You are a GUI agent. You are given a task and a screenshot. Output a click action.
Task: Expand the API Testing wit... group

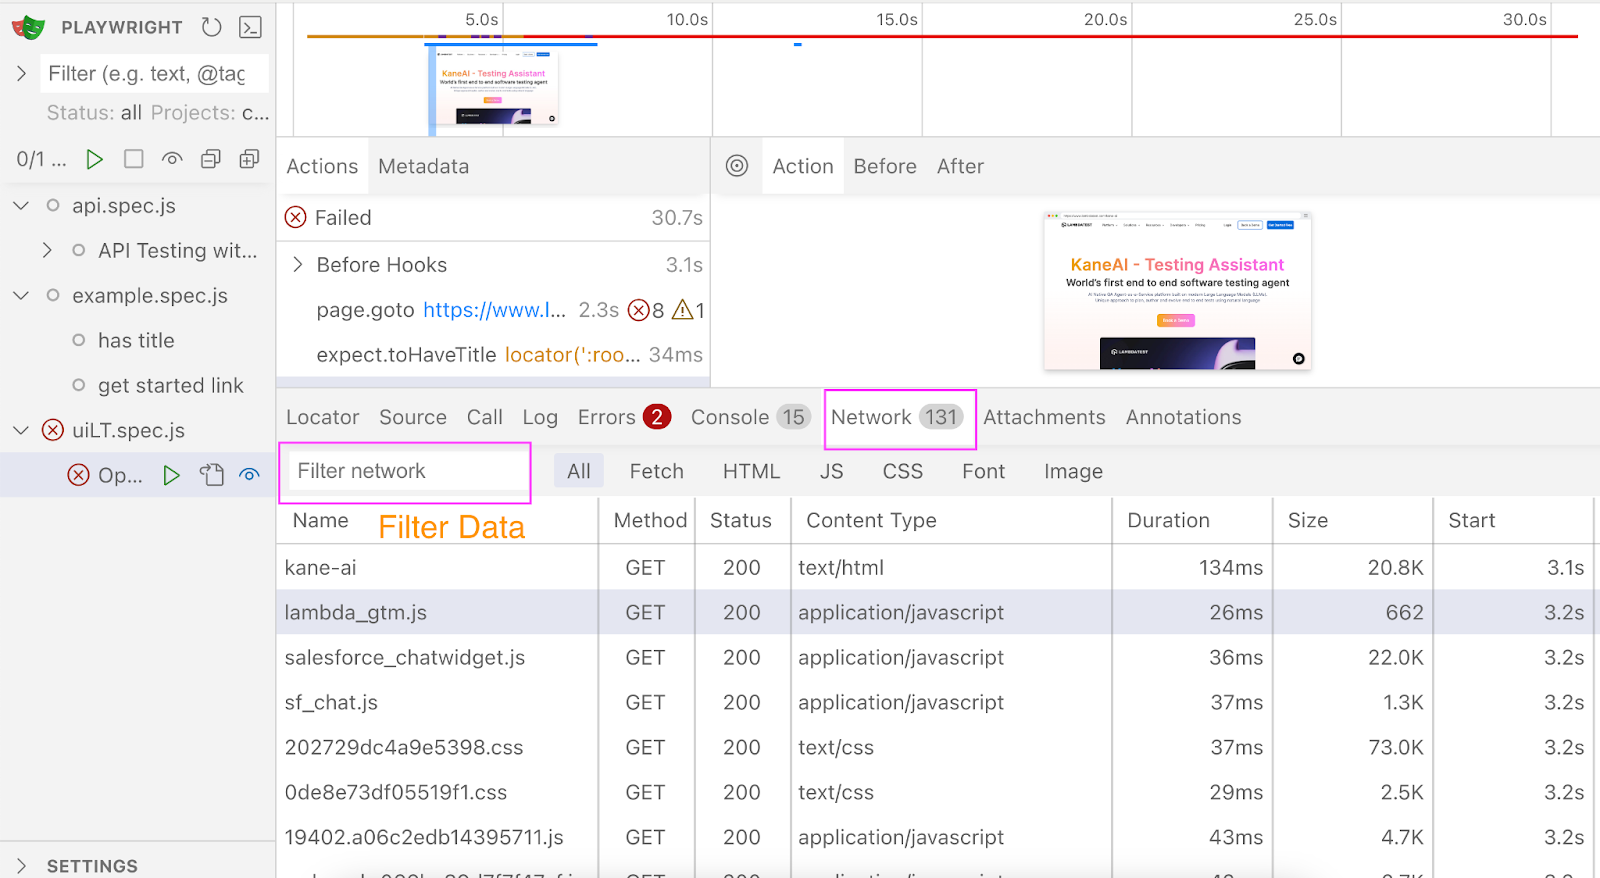(47, 250)
